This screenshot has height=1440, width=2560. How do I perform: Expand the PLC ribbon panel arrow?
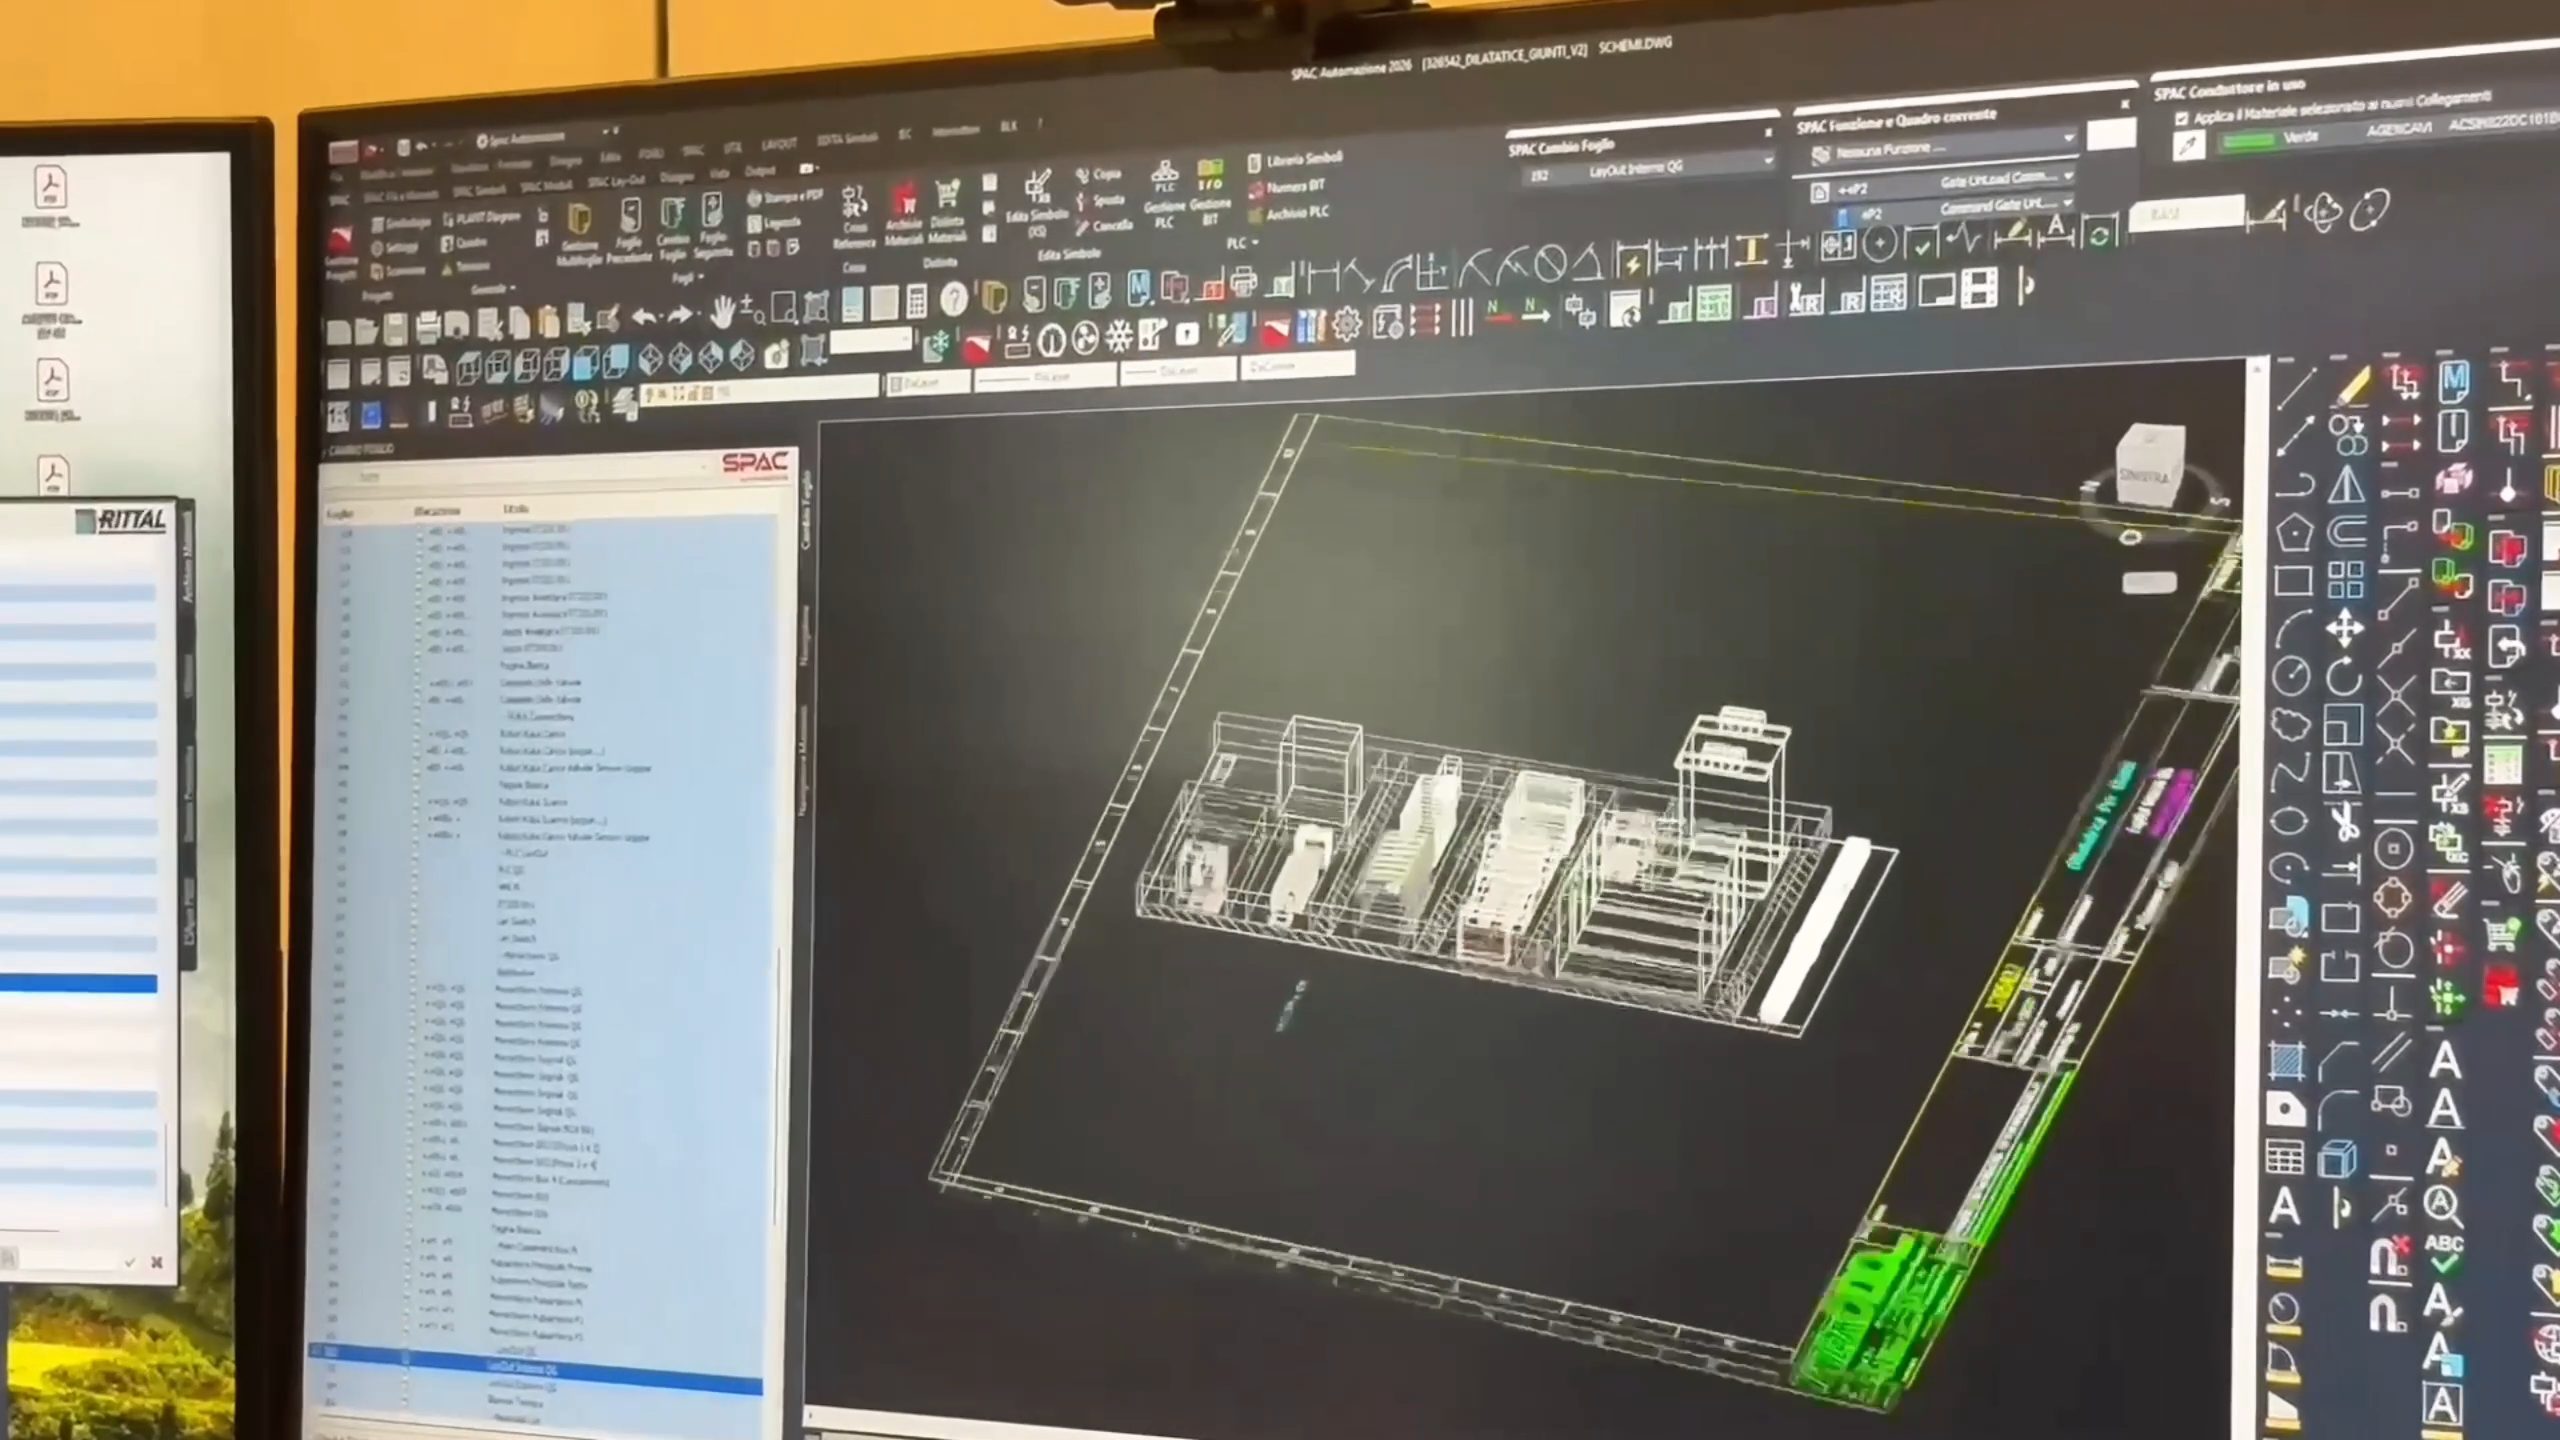1254,243
